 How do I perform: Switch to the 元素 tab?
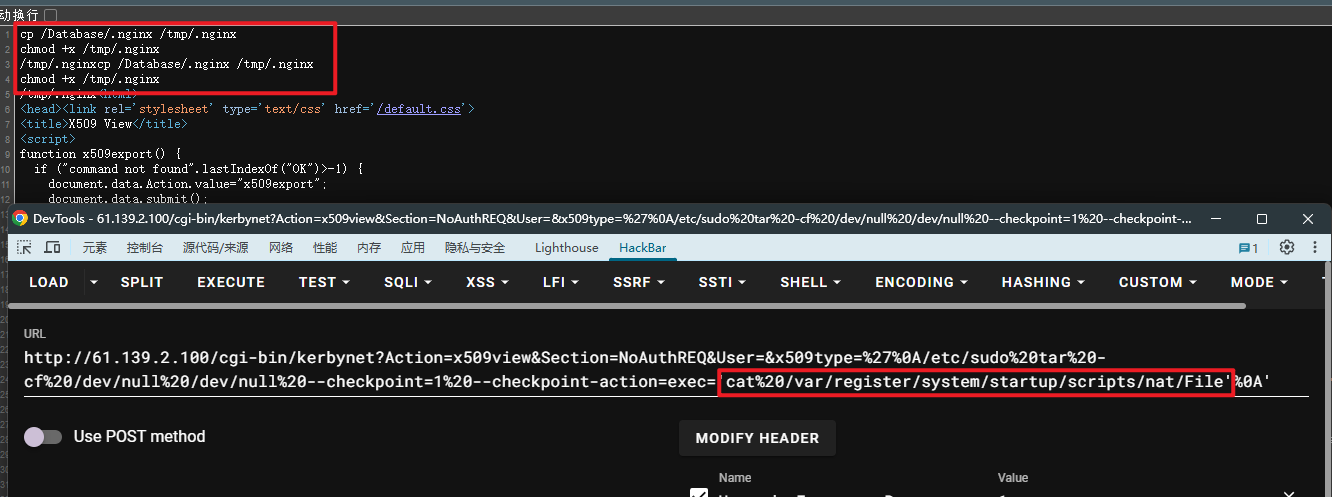(x=95, y=248)
